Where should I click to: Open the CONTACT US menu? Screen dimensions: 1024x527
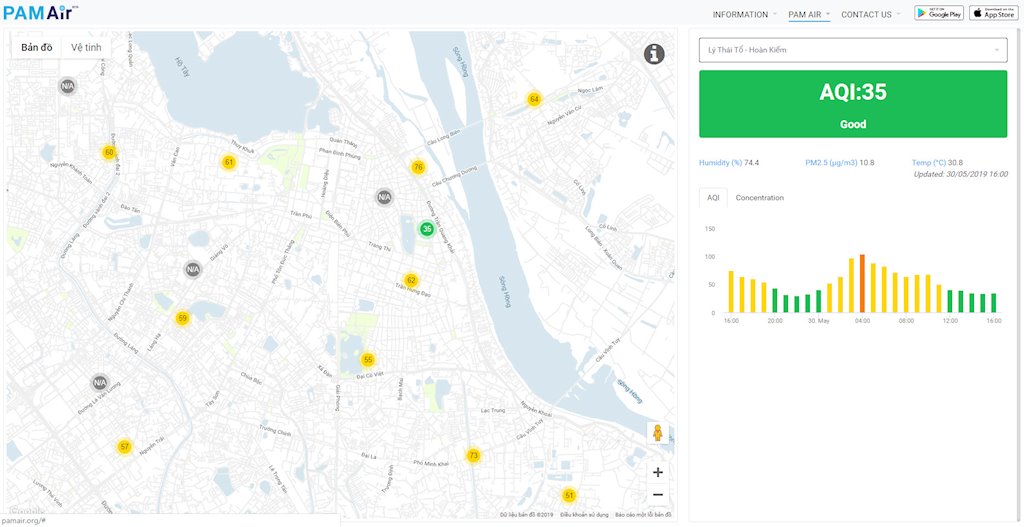[869, 14]
